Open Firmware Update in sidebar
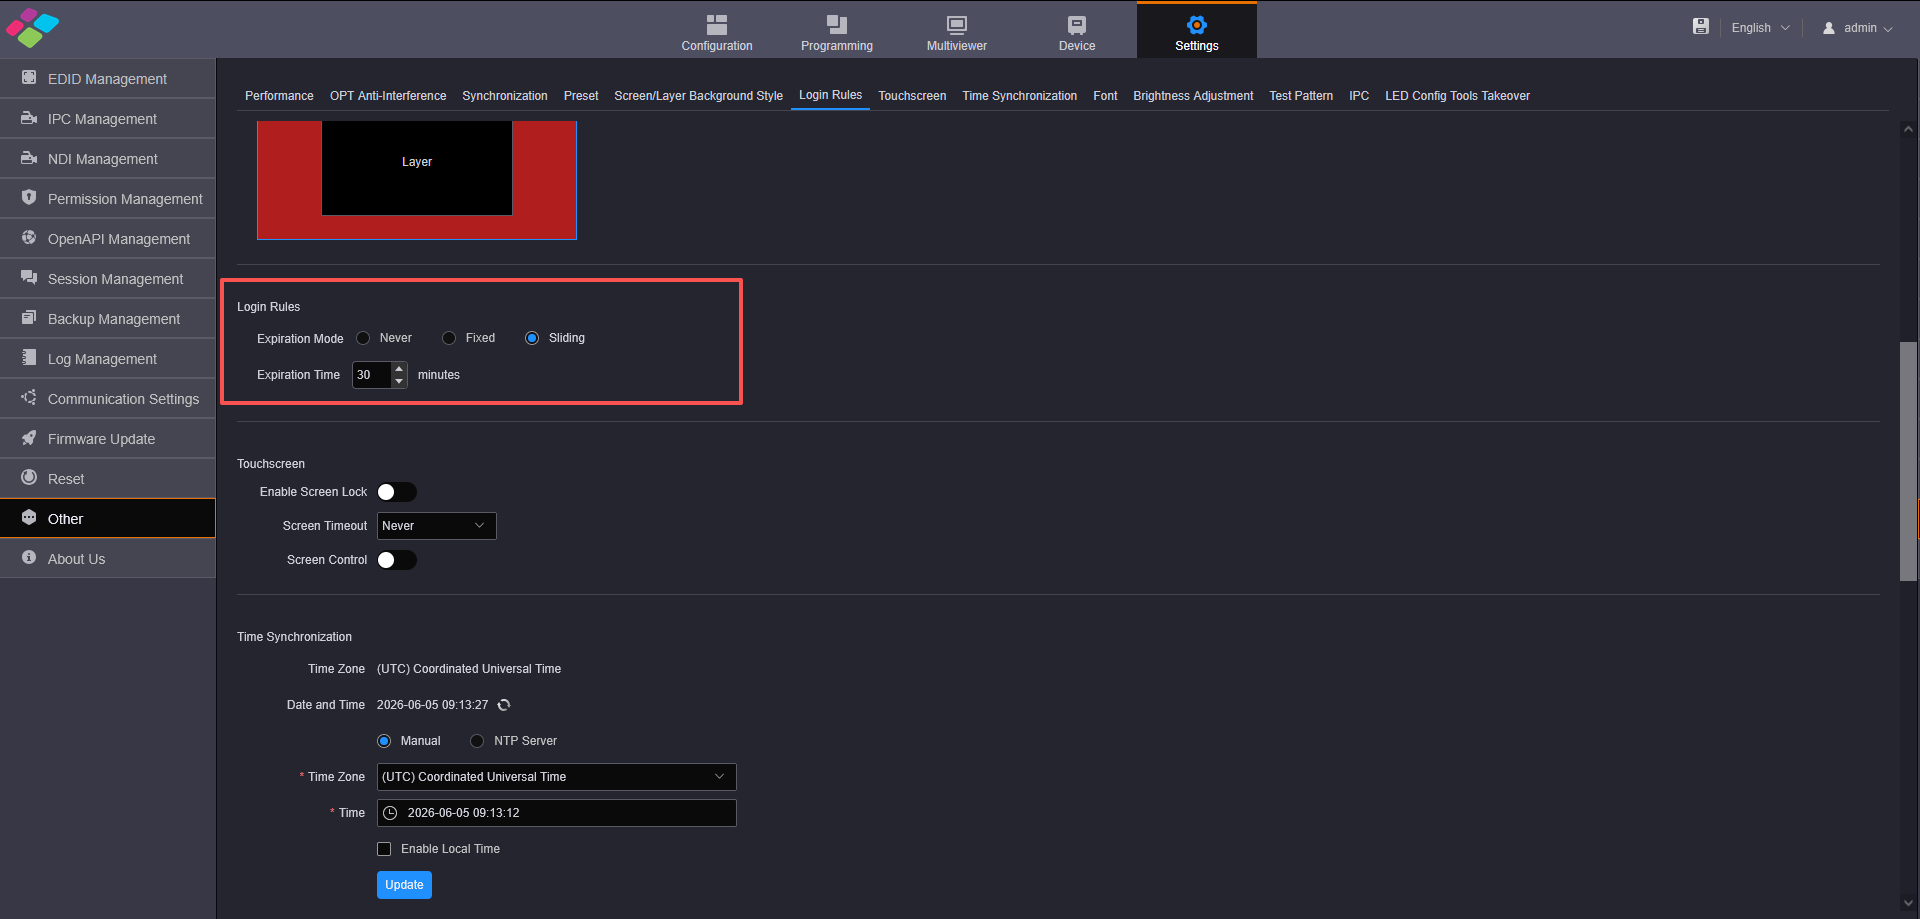 click(x=108, y=438)
